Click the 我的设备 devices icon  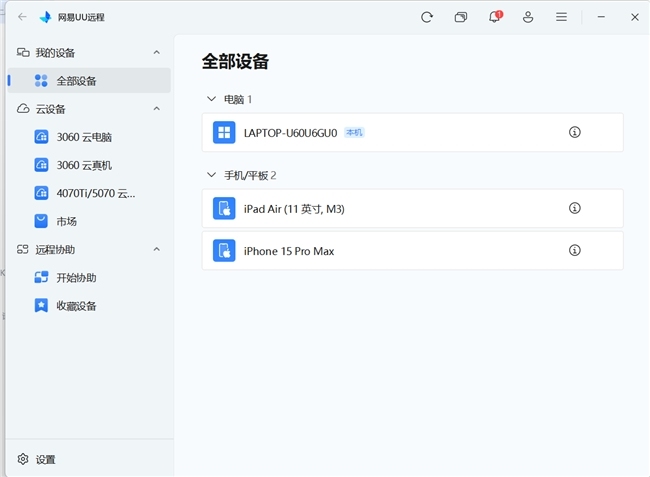[23, 52]
